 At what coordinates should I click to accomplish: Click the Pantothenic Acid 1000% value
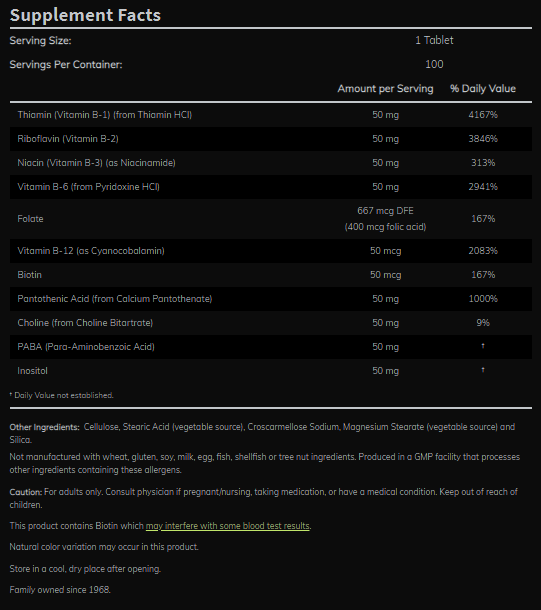click(x=483, y=299)
